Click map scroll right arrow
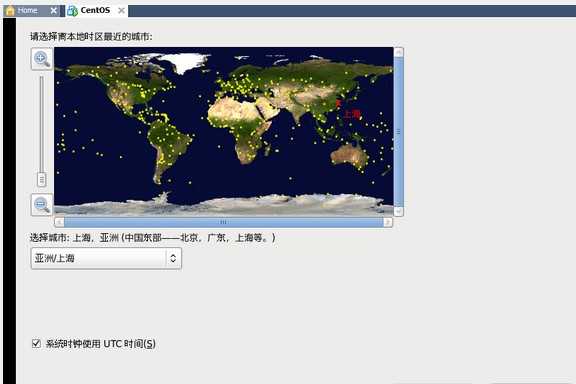Image resolution: width=576 pixels, height=384 pixels. pyautogui.click(x=388, y=222)
